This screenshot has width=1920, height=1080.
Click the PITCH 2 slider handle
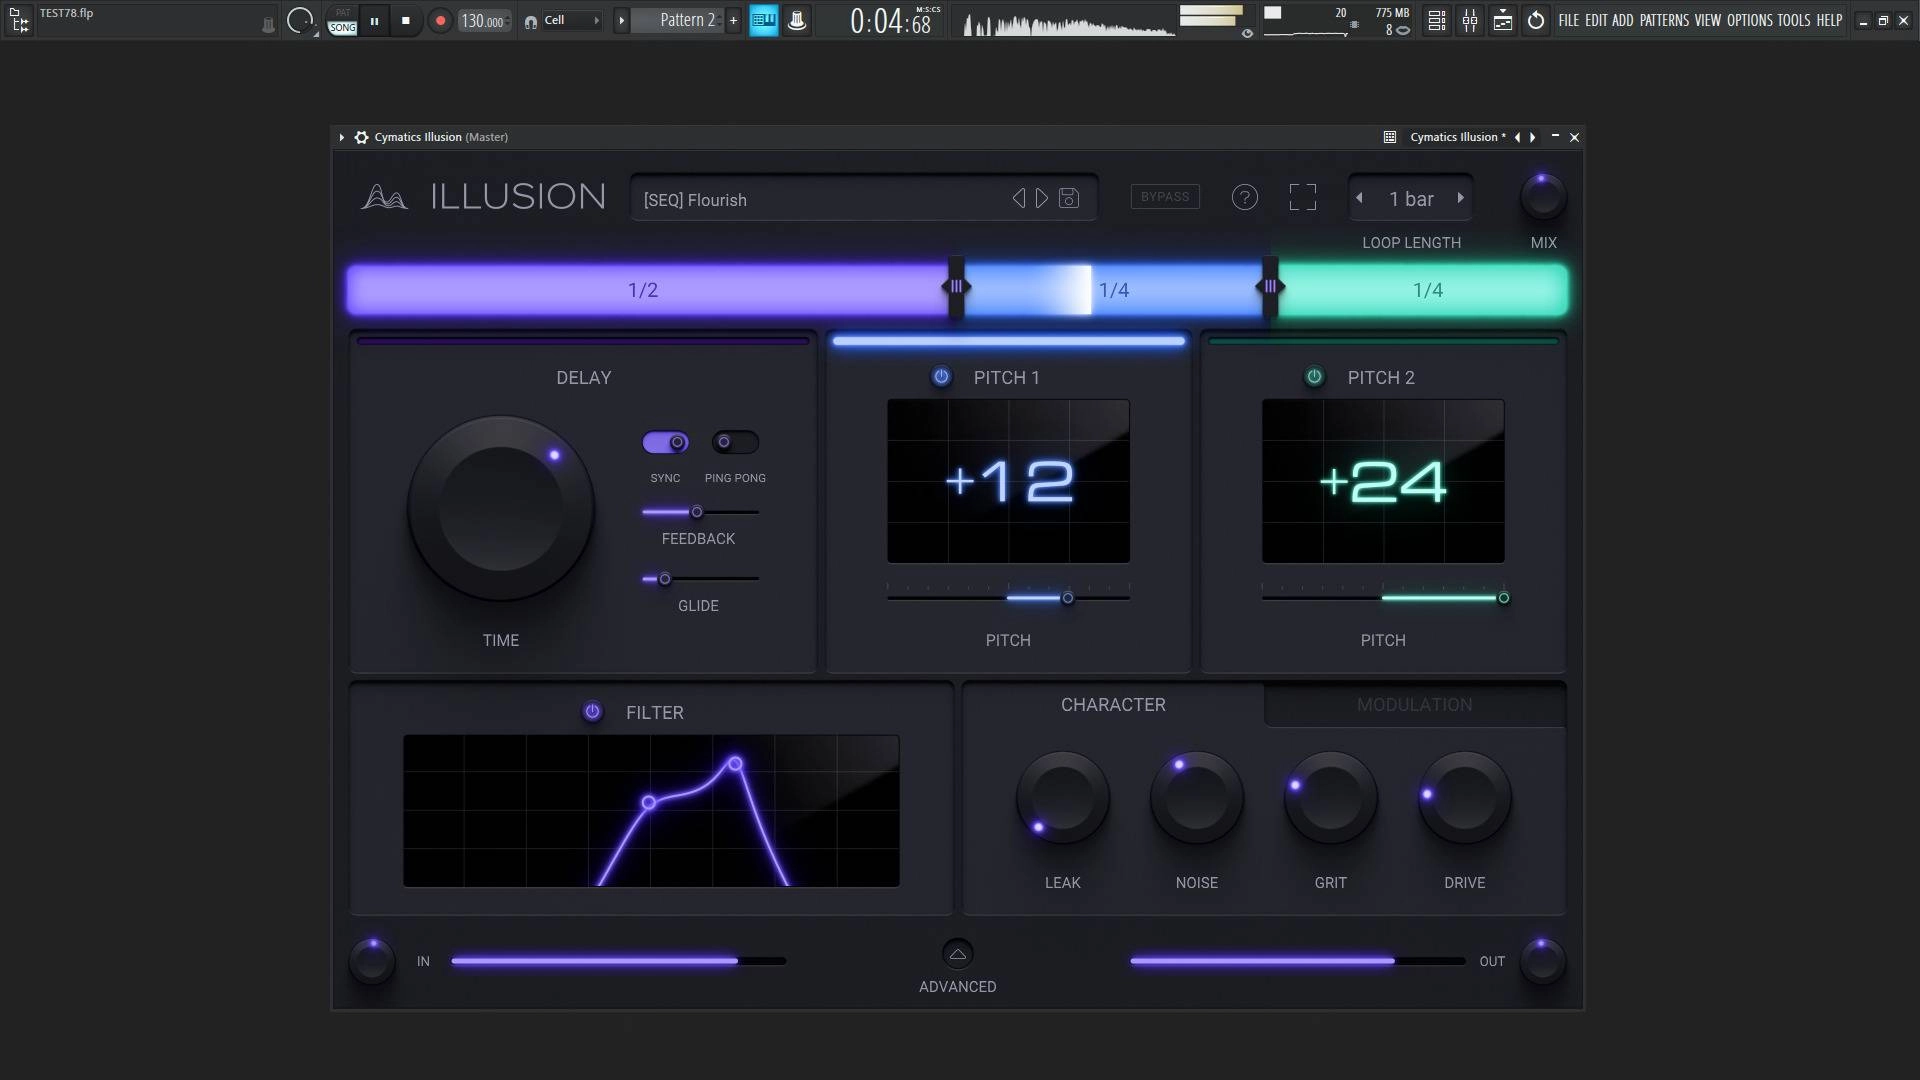(1503, 598)
